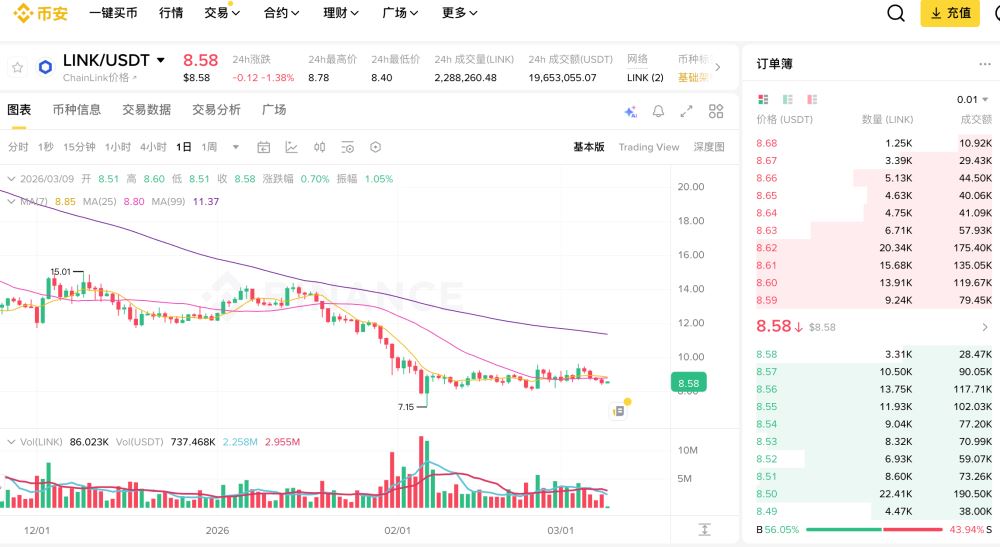
Task: Open the technical indicators line icon
Action: [x=291, y=147]
